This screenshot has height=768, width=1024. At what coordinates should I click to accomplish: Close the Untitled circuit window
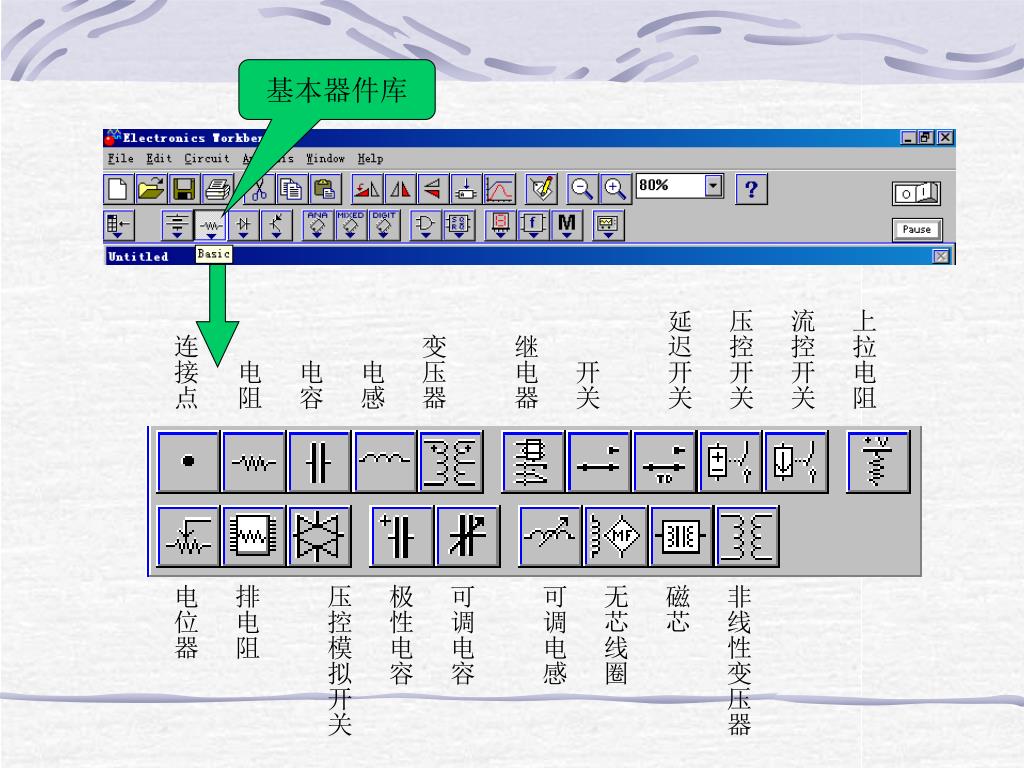pos(941,256)
